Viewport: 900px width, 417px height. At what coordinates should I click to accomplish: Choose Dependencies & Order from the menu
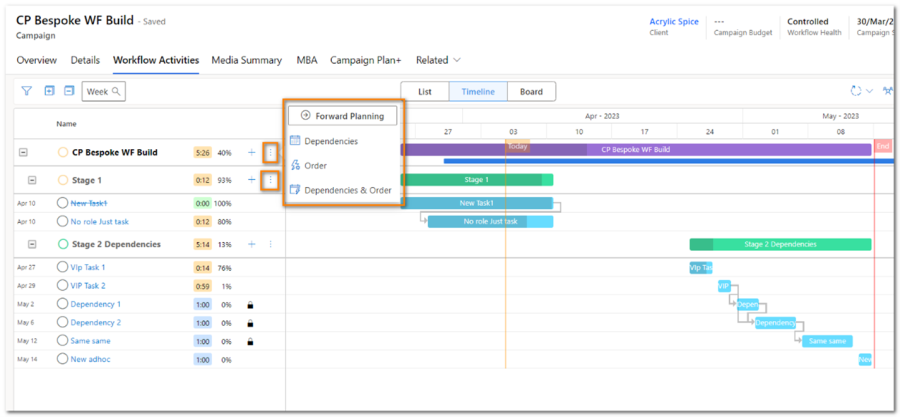[x=347, y=190]
